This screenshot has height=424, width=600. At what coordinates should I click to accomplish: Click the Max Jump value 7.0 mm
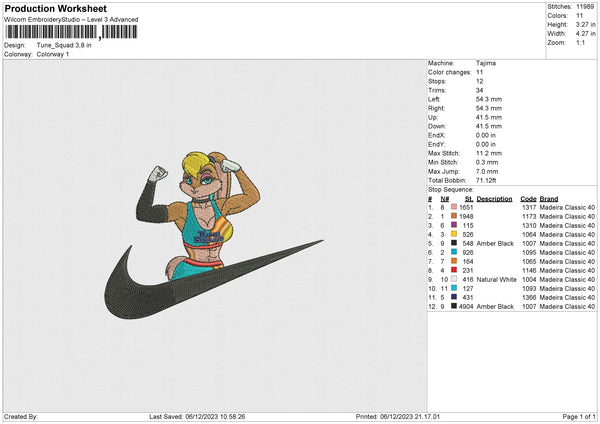click(487, 171)
